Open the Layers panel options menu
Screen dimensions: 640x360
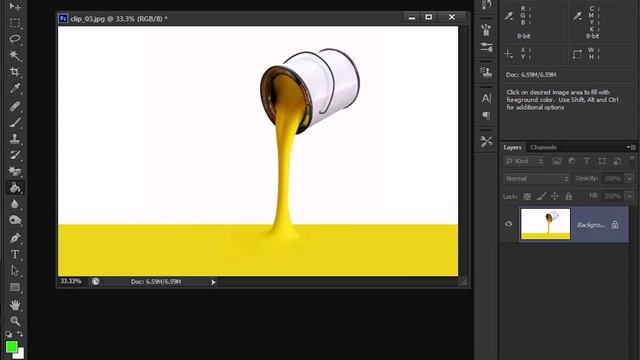click(x=631, y=147)
